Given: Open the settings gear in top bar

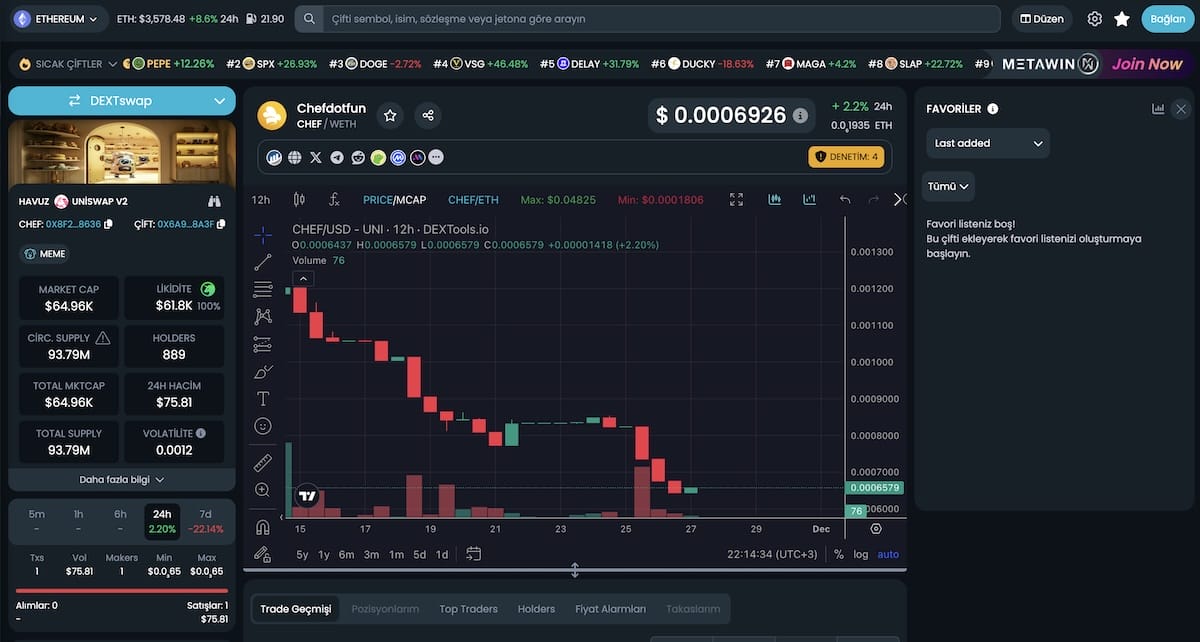Looking at the screenshot, I should point(1095,19).
